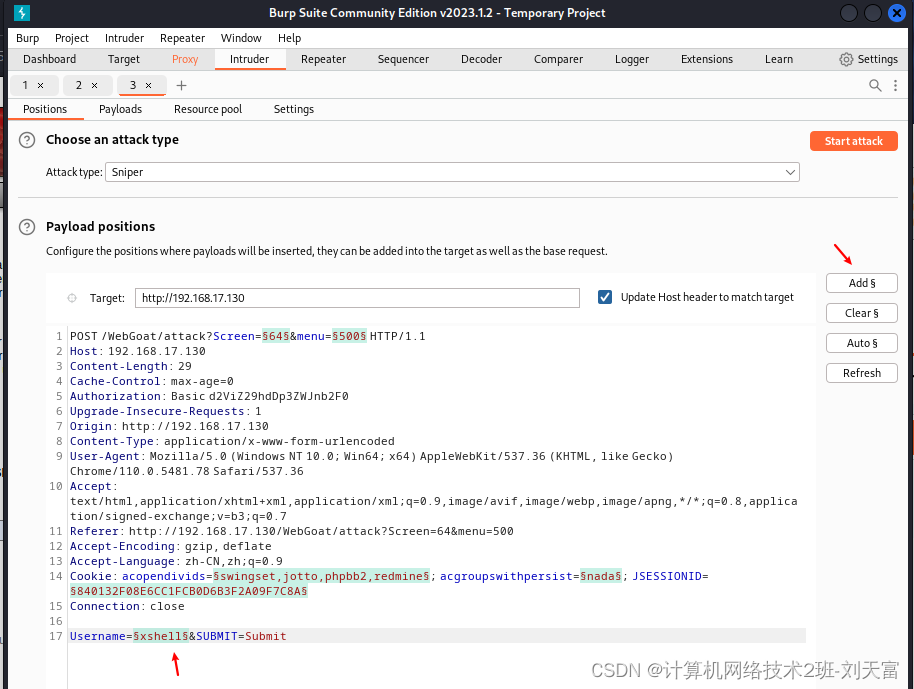This screenshot has height=689, width=914.
Task: Open the Positions sub-tab
Action: point(45,109)
